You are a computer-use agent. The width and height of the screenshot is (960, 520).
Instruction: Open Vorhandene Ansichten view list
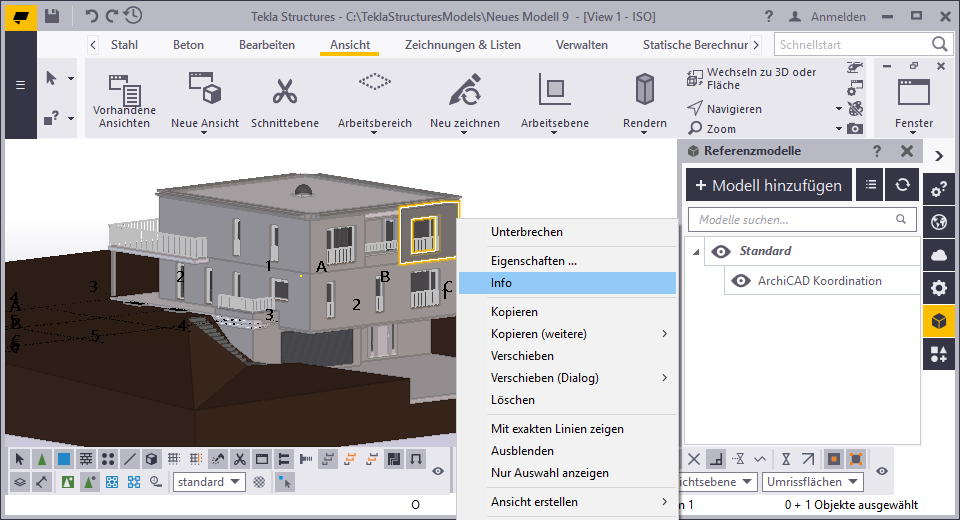124,100
